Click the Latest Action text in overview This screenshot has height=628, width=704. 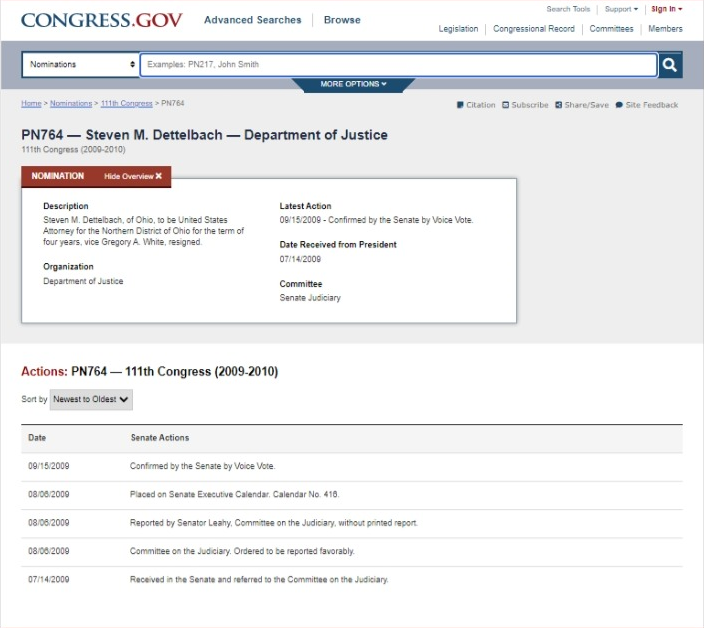tap(376, 220)
